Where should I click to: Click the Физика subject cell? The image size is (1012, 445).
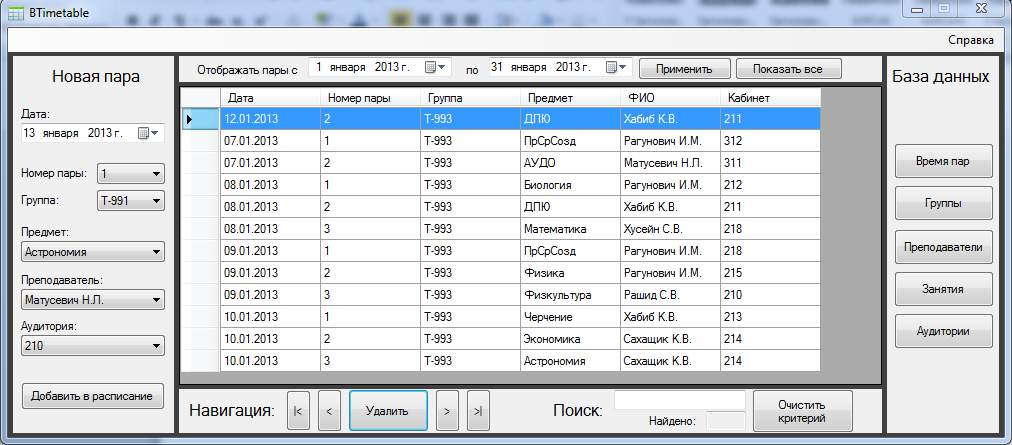571,273
